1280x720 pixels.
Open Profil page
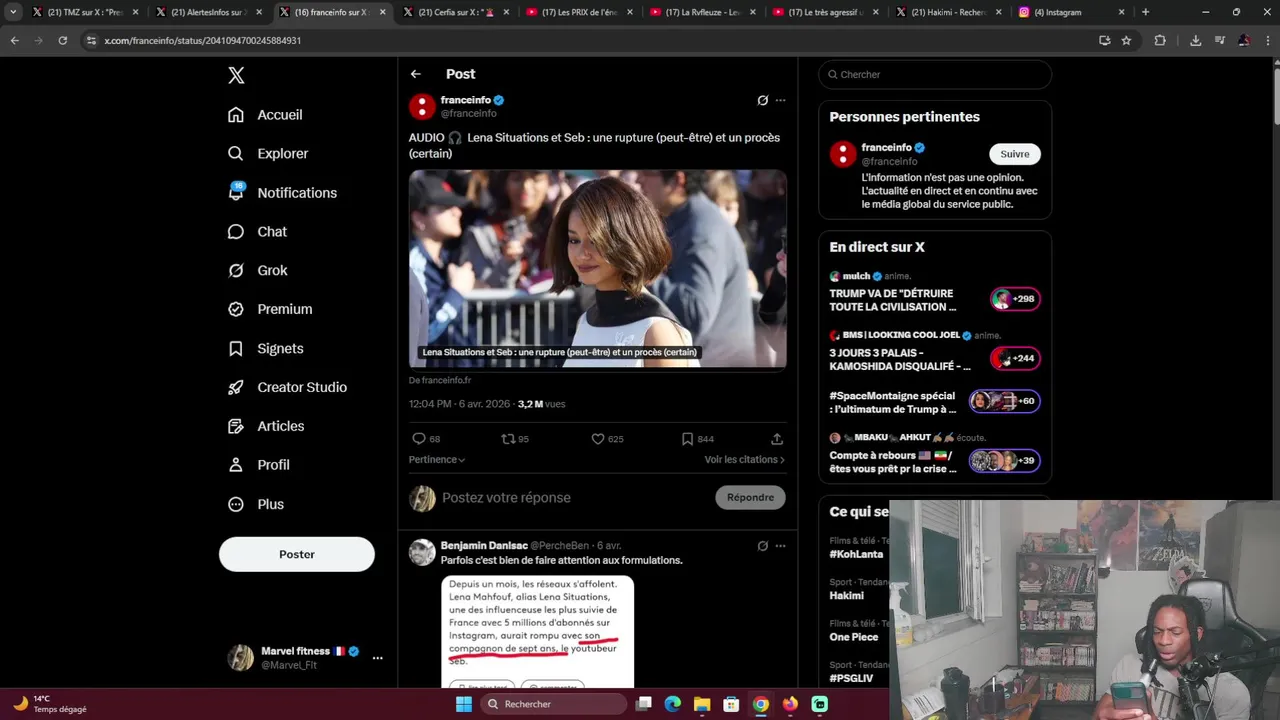pyautogui.click(x=258, y=466)
